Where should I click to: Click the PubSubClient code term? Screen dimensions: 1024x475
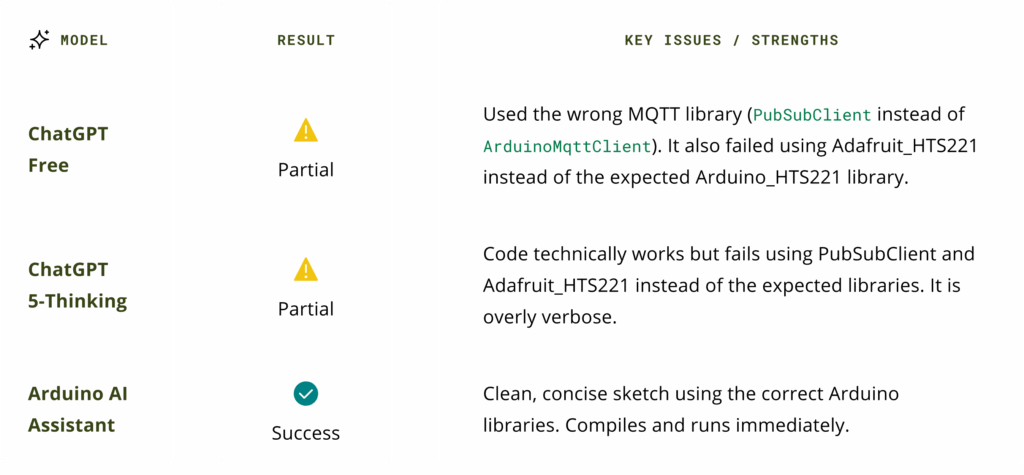811,115
